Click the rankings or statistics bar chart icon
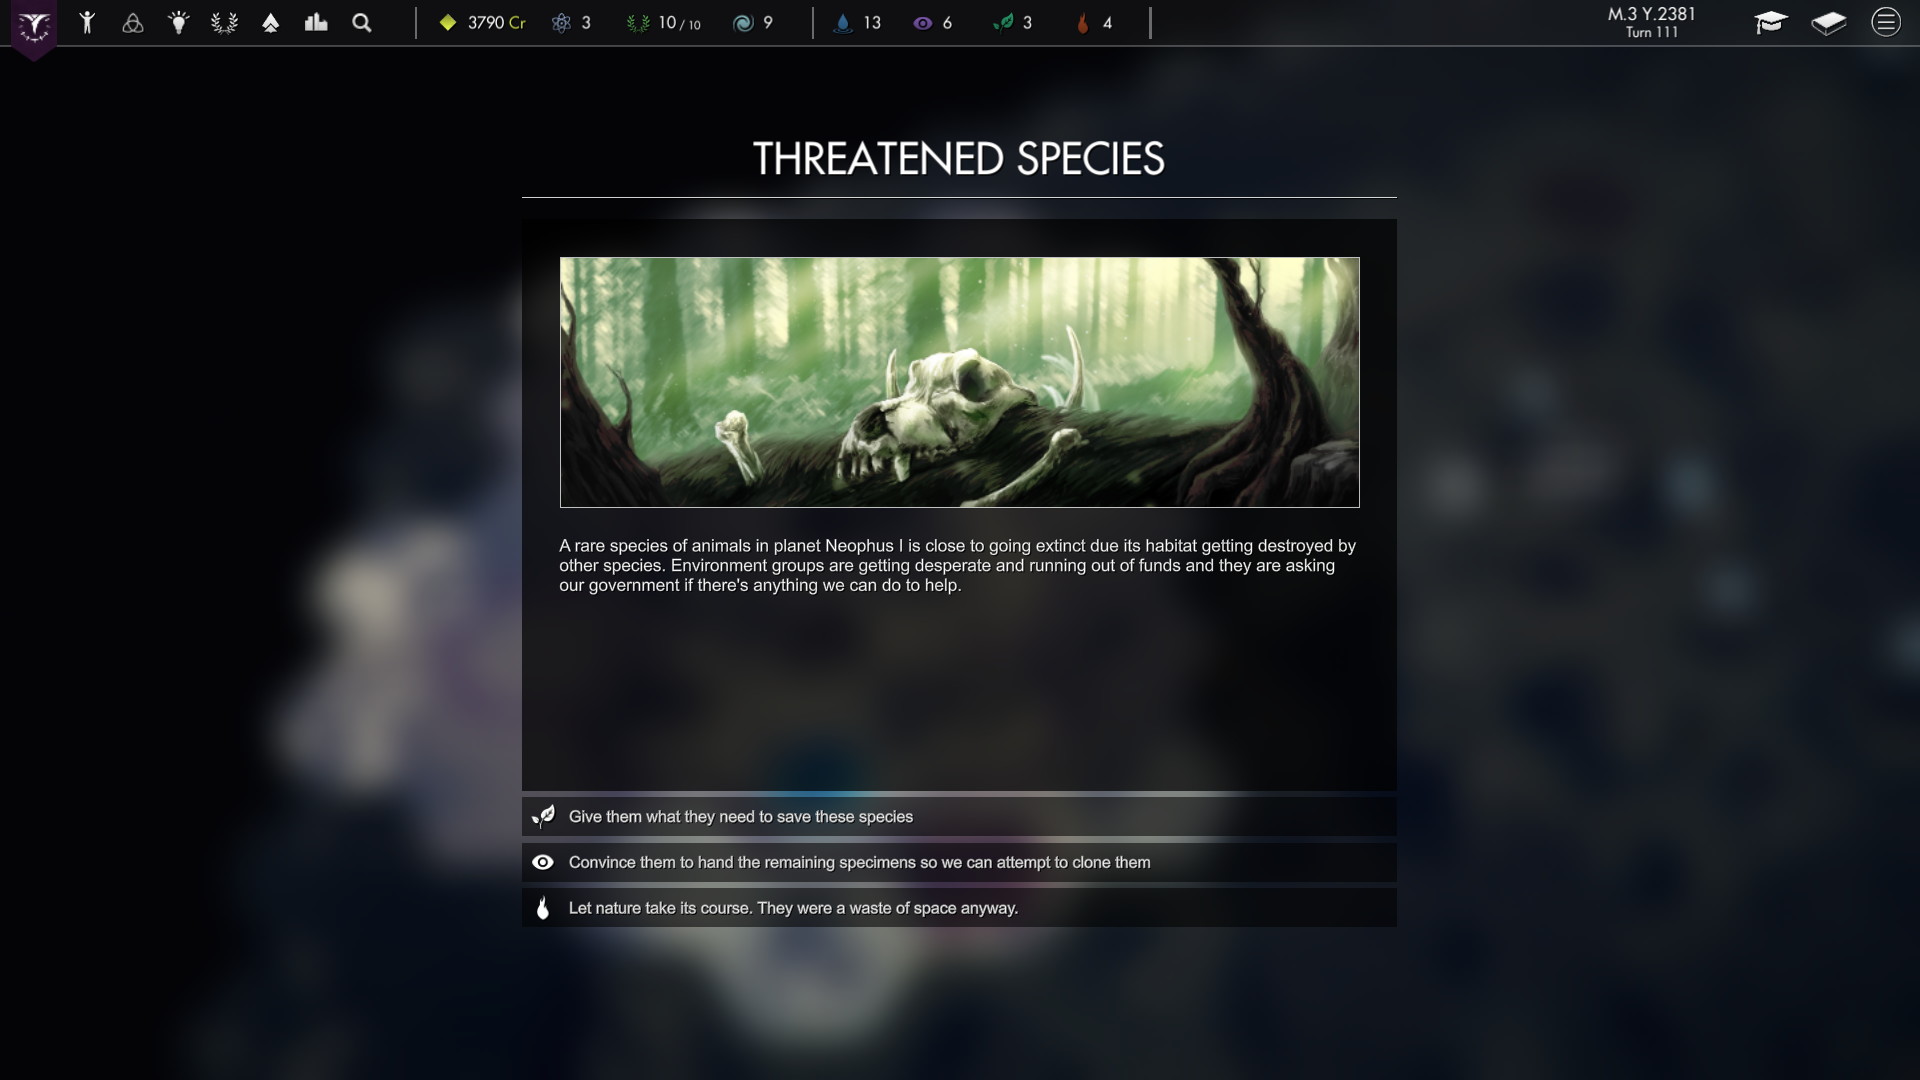 (x=315, y=22)
